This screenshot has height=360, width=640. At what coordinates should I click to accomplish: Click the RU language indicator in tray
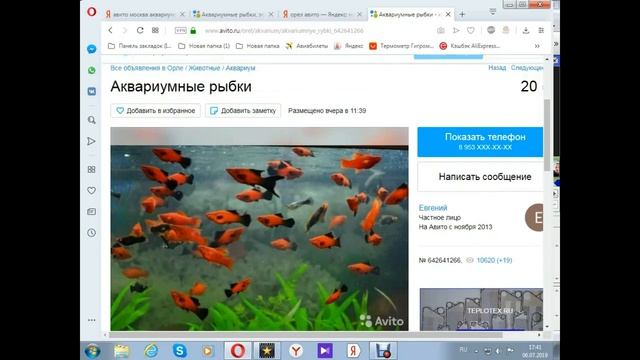pyautogui.click(x=463, y=349)
